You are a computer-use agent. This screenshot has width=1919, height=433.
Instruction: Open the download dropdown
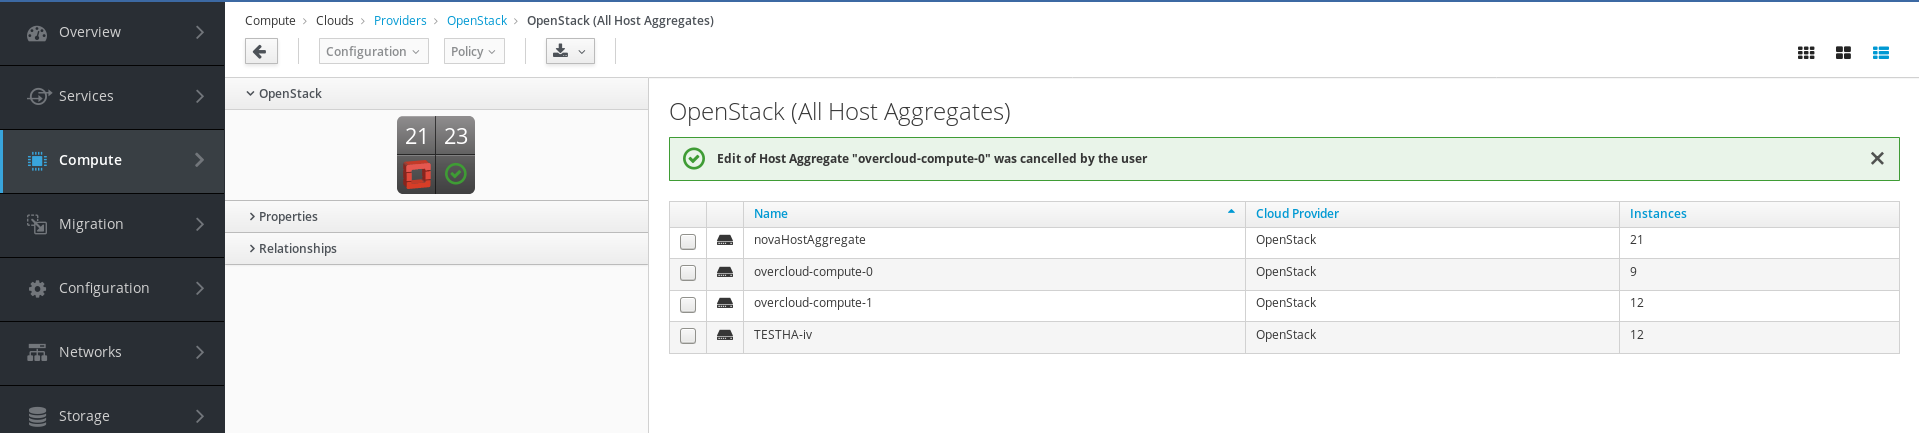coord(570,51)
